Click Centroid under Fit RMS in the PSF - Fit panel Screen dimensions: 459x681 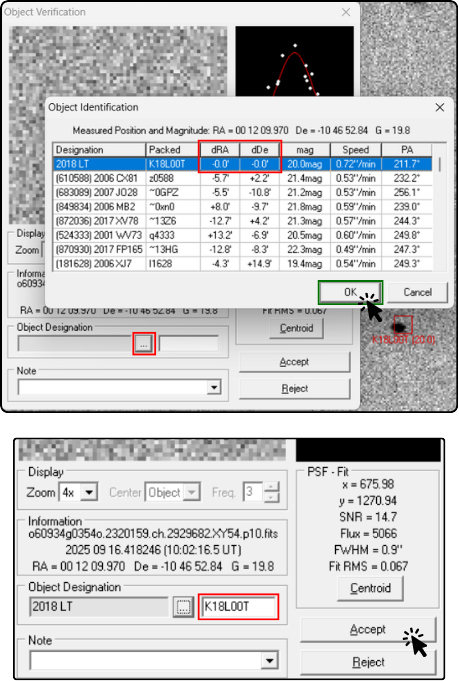pyautogui.click(x=370, y=588)
